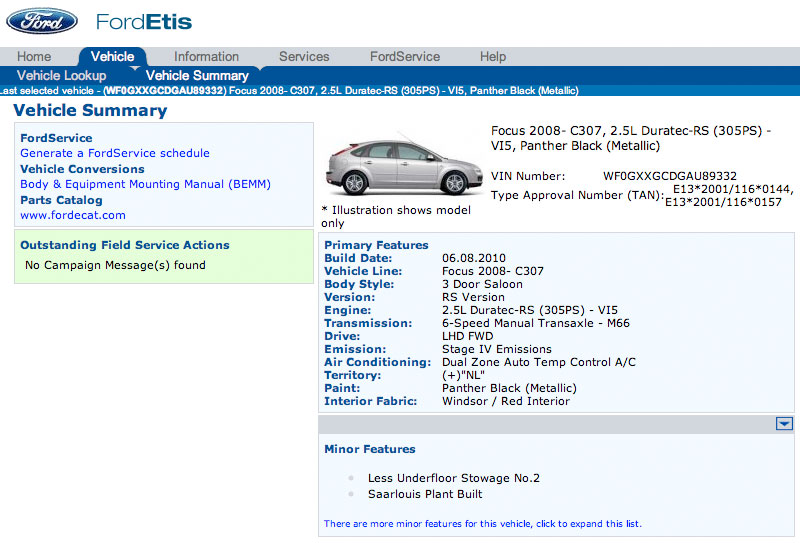
Task: Expand the full minor features list
Action: (483, 524)
